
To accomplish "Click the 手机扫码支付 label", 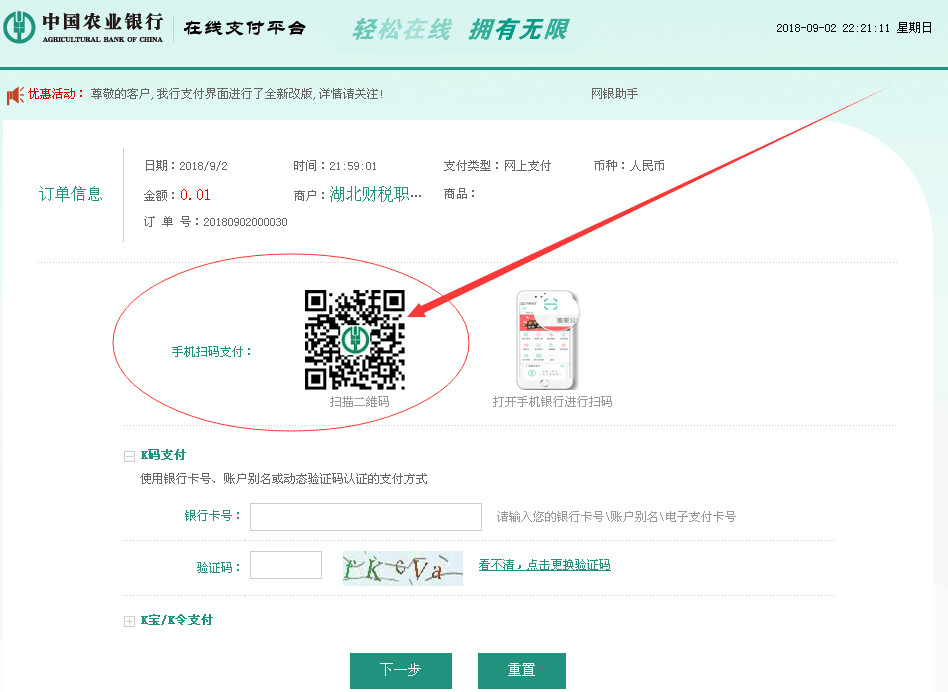I will coord(212,352).
